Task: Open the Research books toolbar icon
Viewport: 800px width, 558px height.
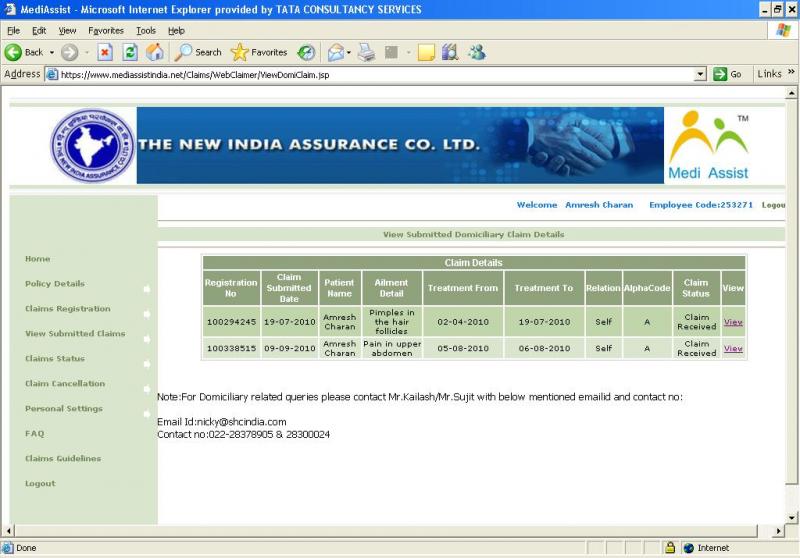Action: 450,52
